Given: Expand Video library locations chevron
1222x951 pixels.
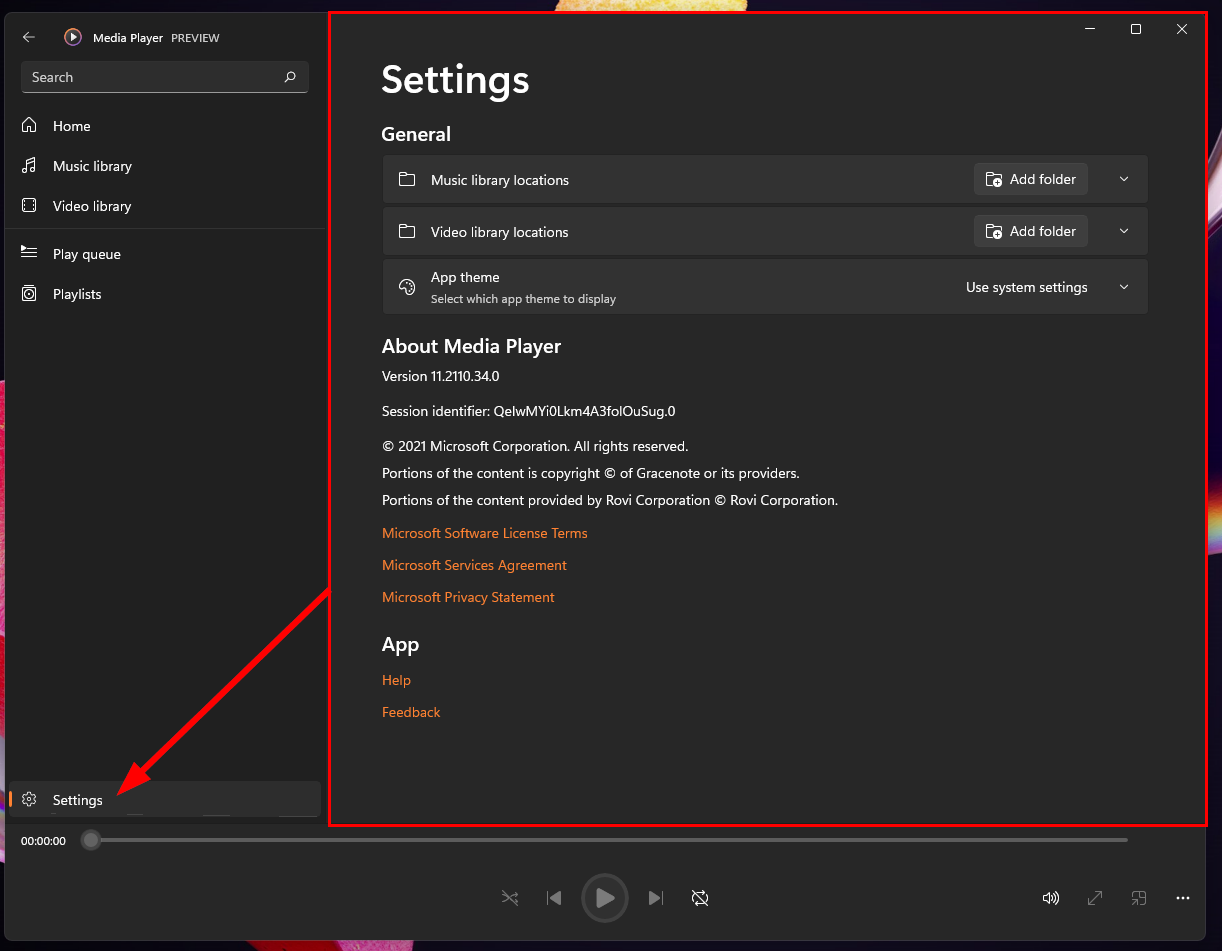Looking at the screenshot, I should (x=1124, y=231).
